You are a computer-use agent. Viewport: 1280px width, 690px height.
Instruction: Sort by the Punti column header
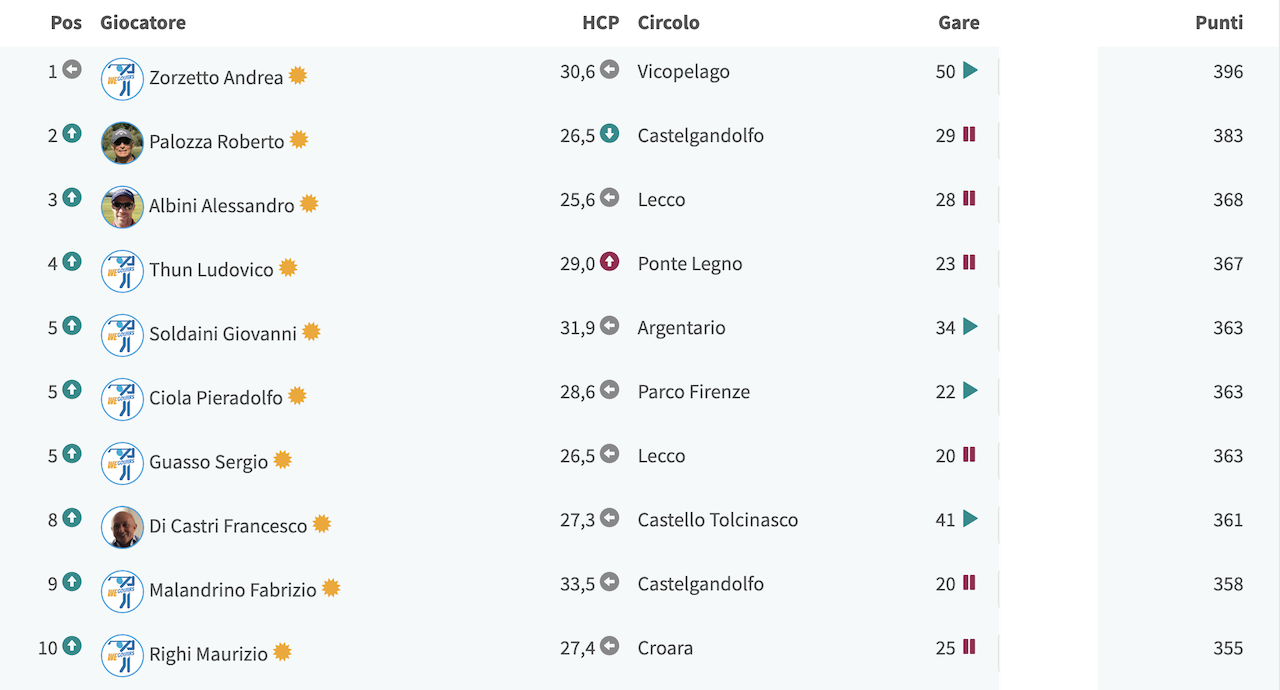(x=1219, y=22)
